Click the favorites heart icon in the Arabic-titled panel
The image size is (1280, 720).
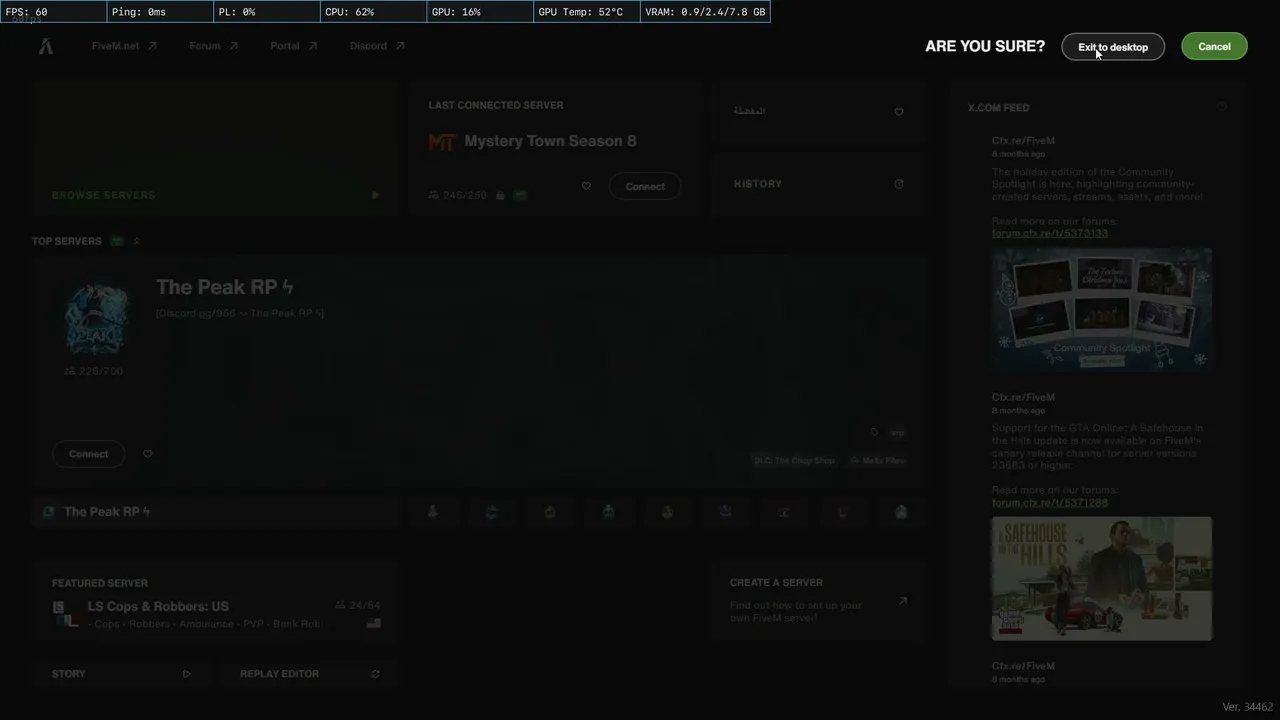tap(899, 112)
